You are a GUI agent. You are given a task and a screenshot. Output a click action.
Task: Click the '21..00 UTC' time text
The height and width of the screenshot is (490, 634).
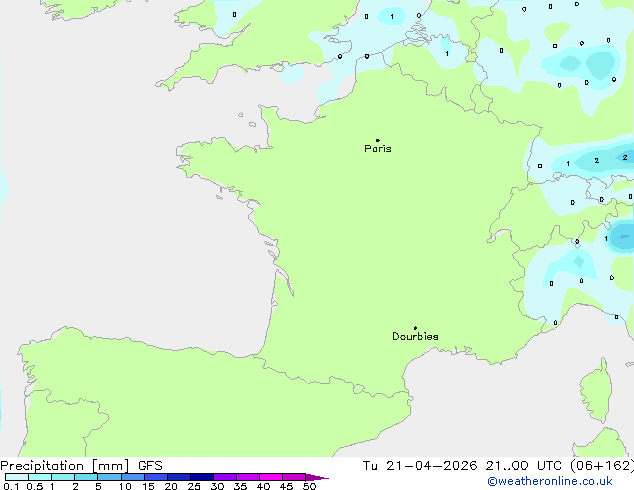[x=524, y=466]
